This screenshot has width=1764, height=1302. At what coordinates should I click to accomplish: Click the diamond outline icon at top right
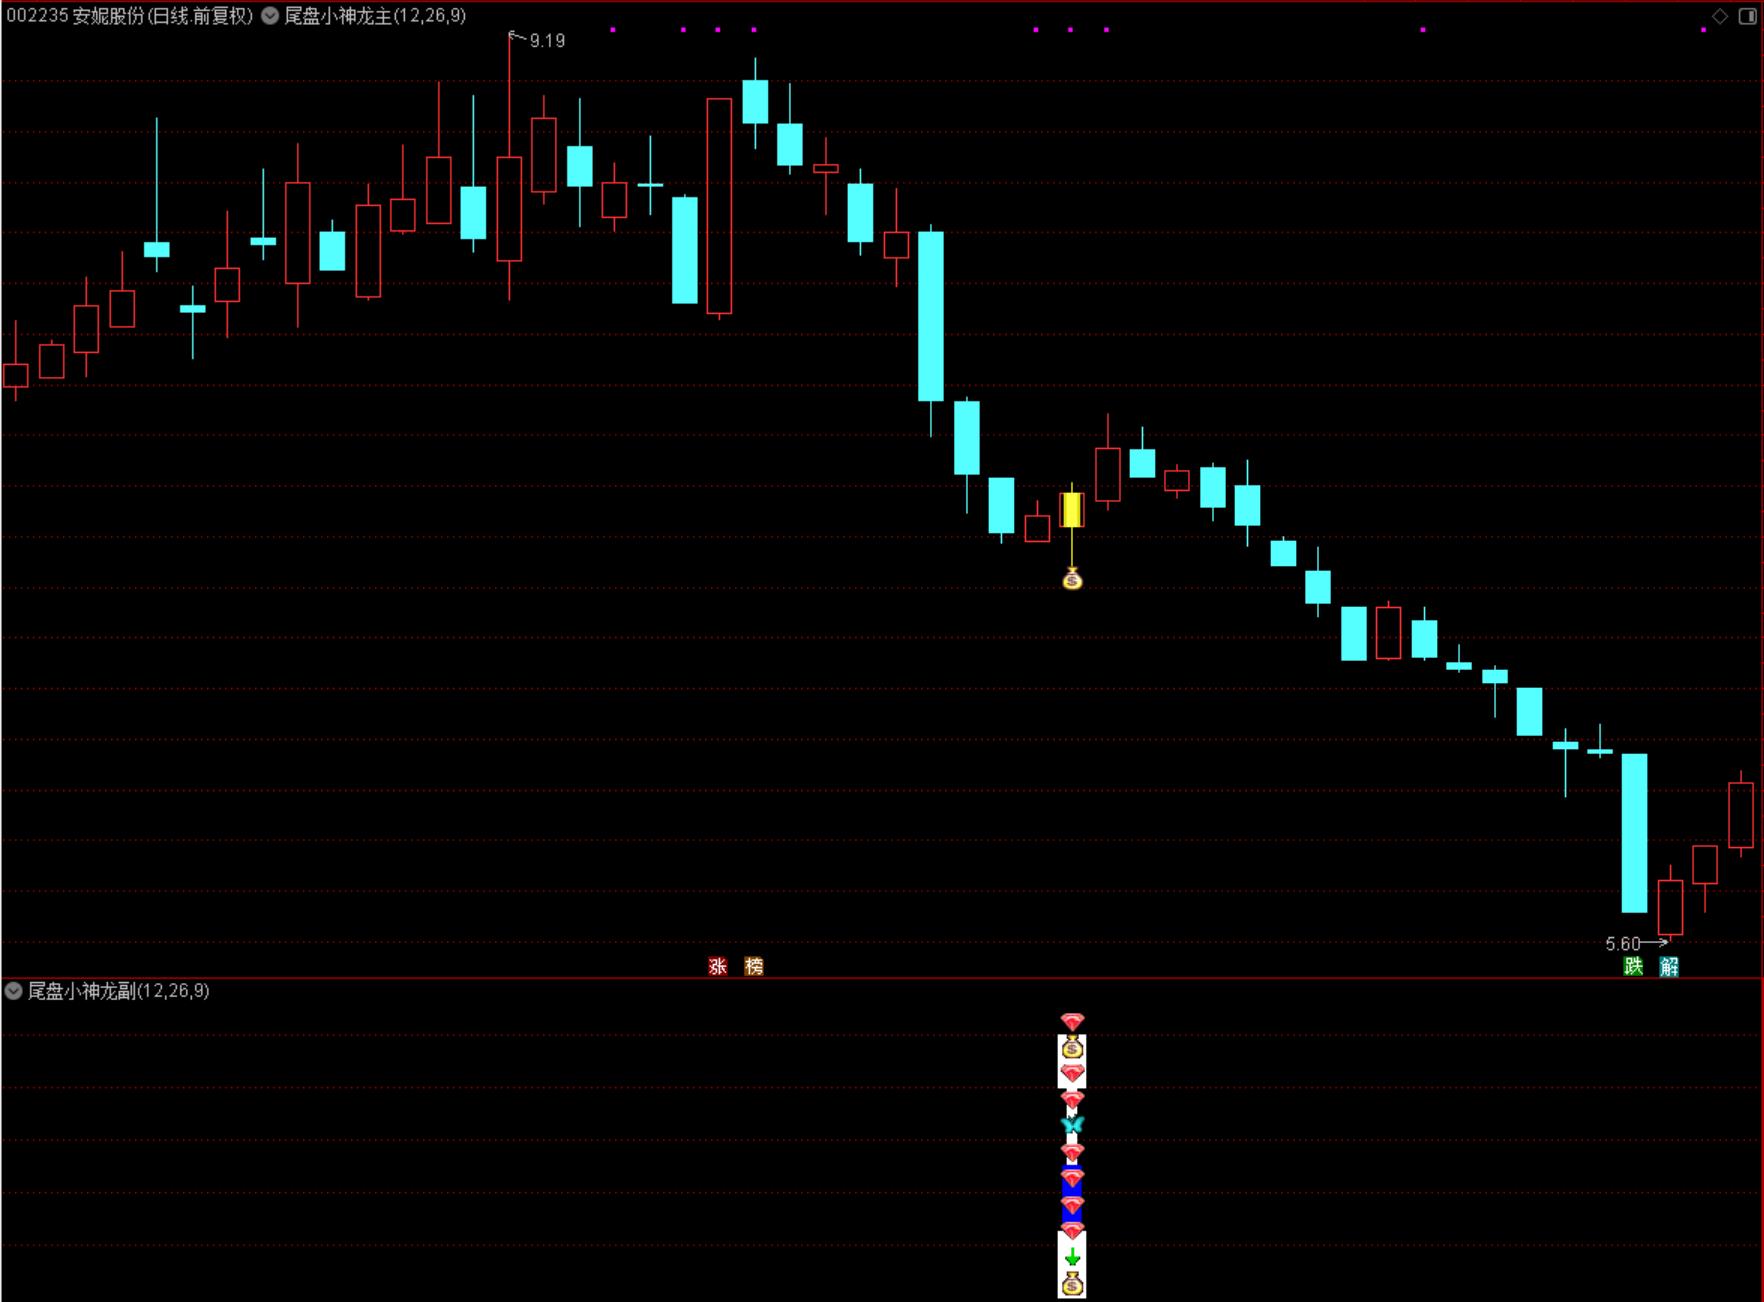coord(1720,16)
